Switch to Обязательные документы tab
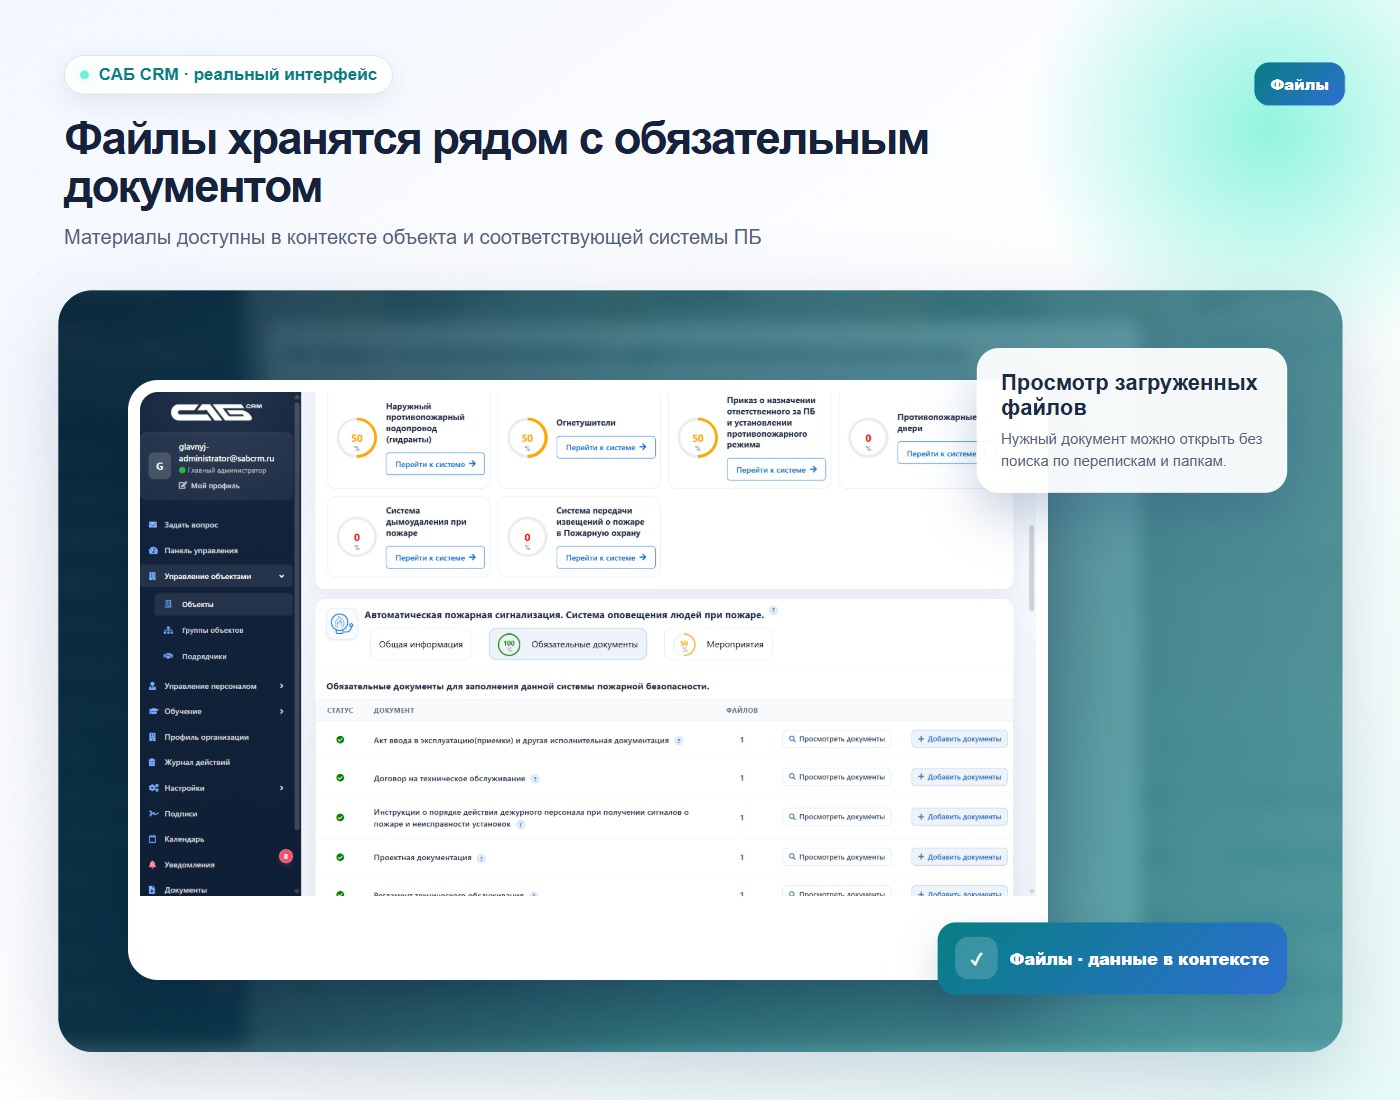 [x=568, y=645]
